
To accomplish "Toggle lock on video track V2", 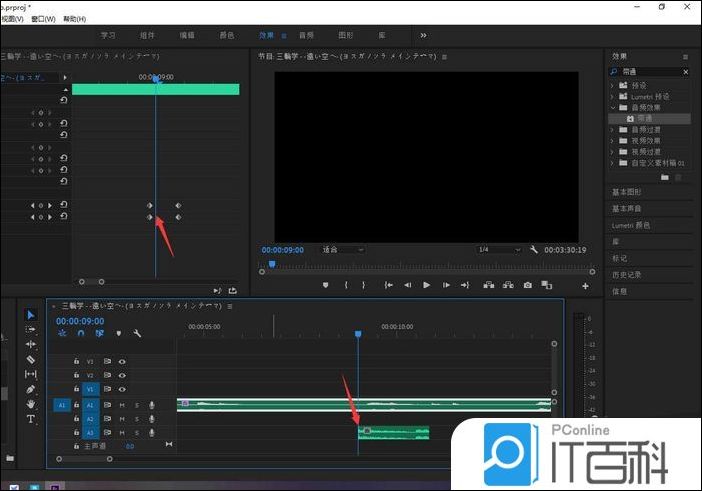I will click(76, 375).
